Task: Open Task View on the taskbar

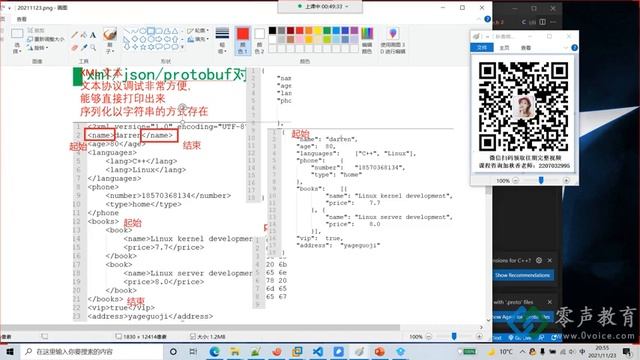Action: tap(193, 351)
